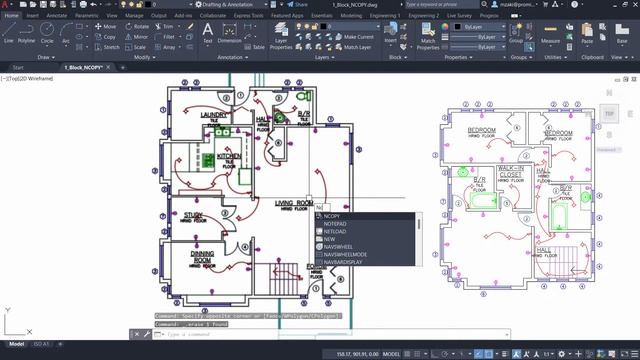Expand the Properties panel
This screenshot has width=640, height=360.
(458, 58)
